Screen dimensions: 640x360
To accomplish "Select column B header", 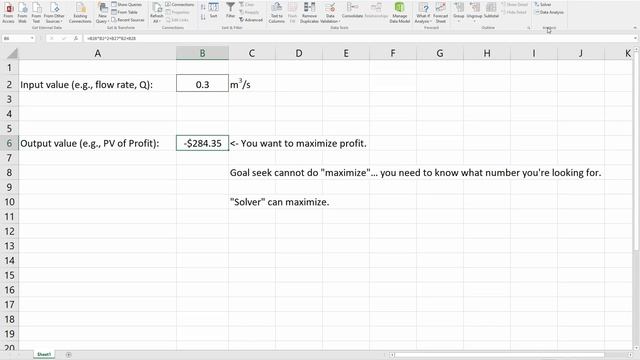I will click(x=202, y=53).
